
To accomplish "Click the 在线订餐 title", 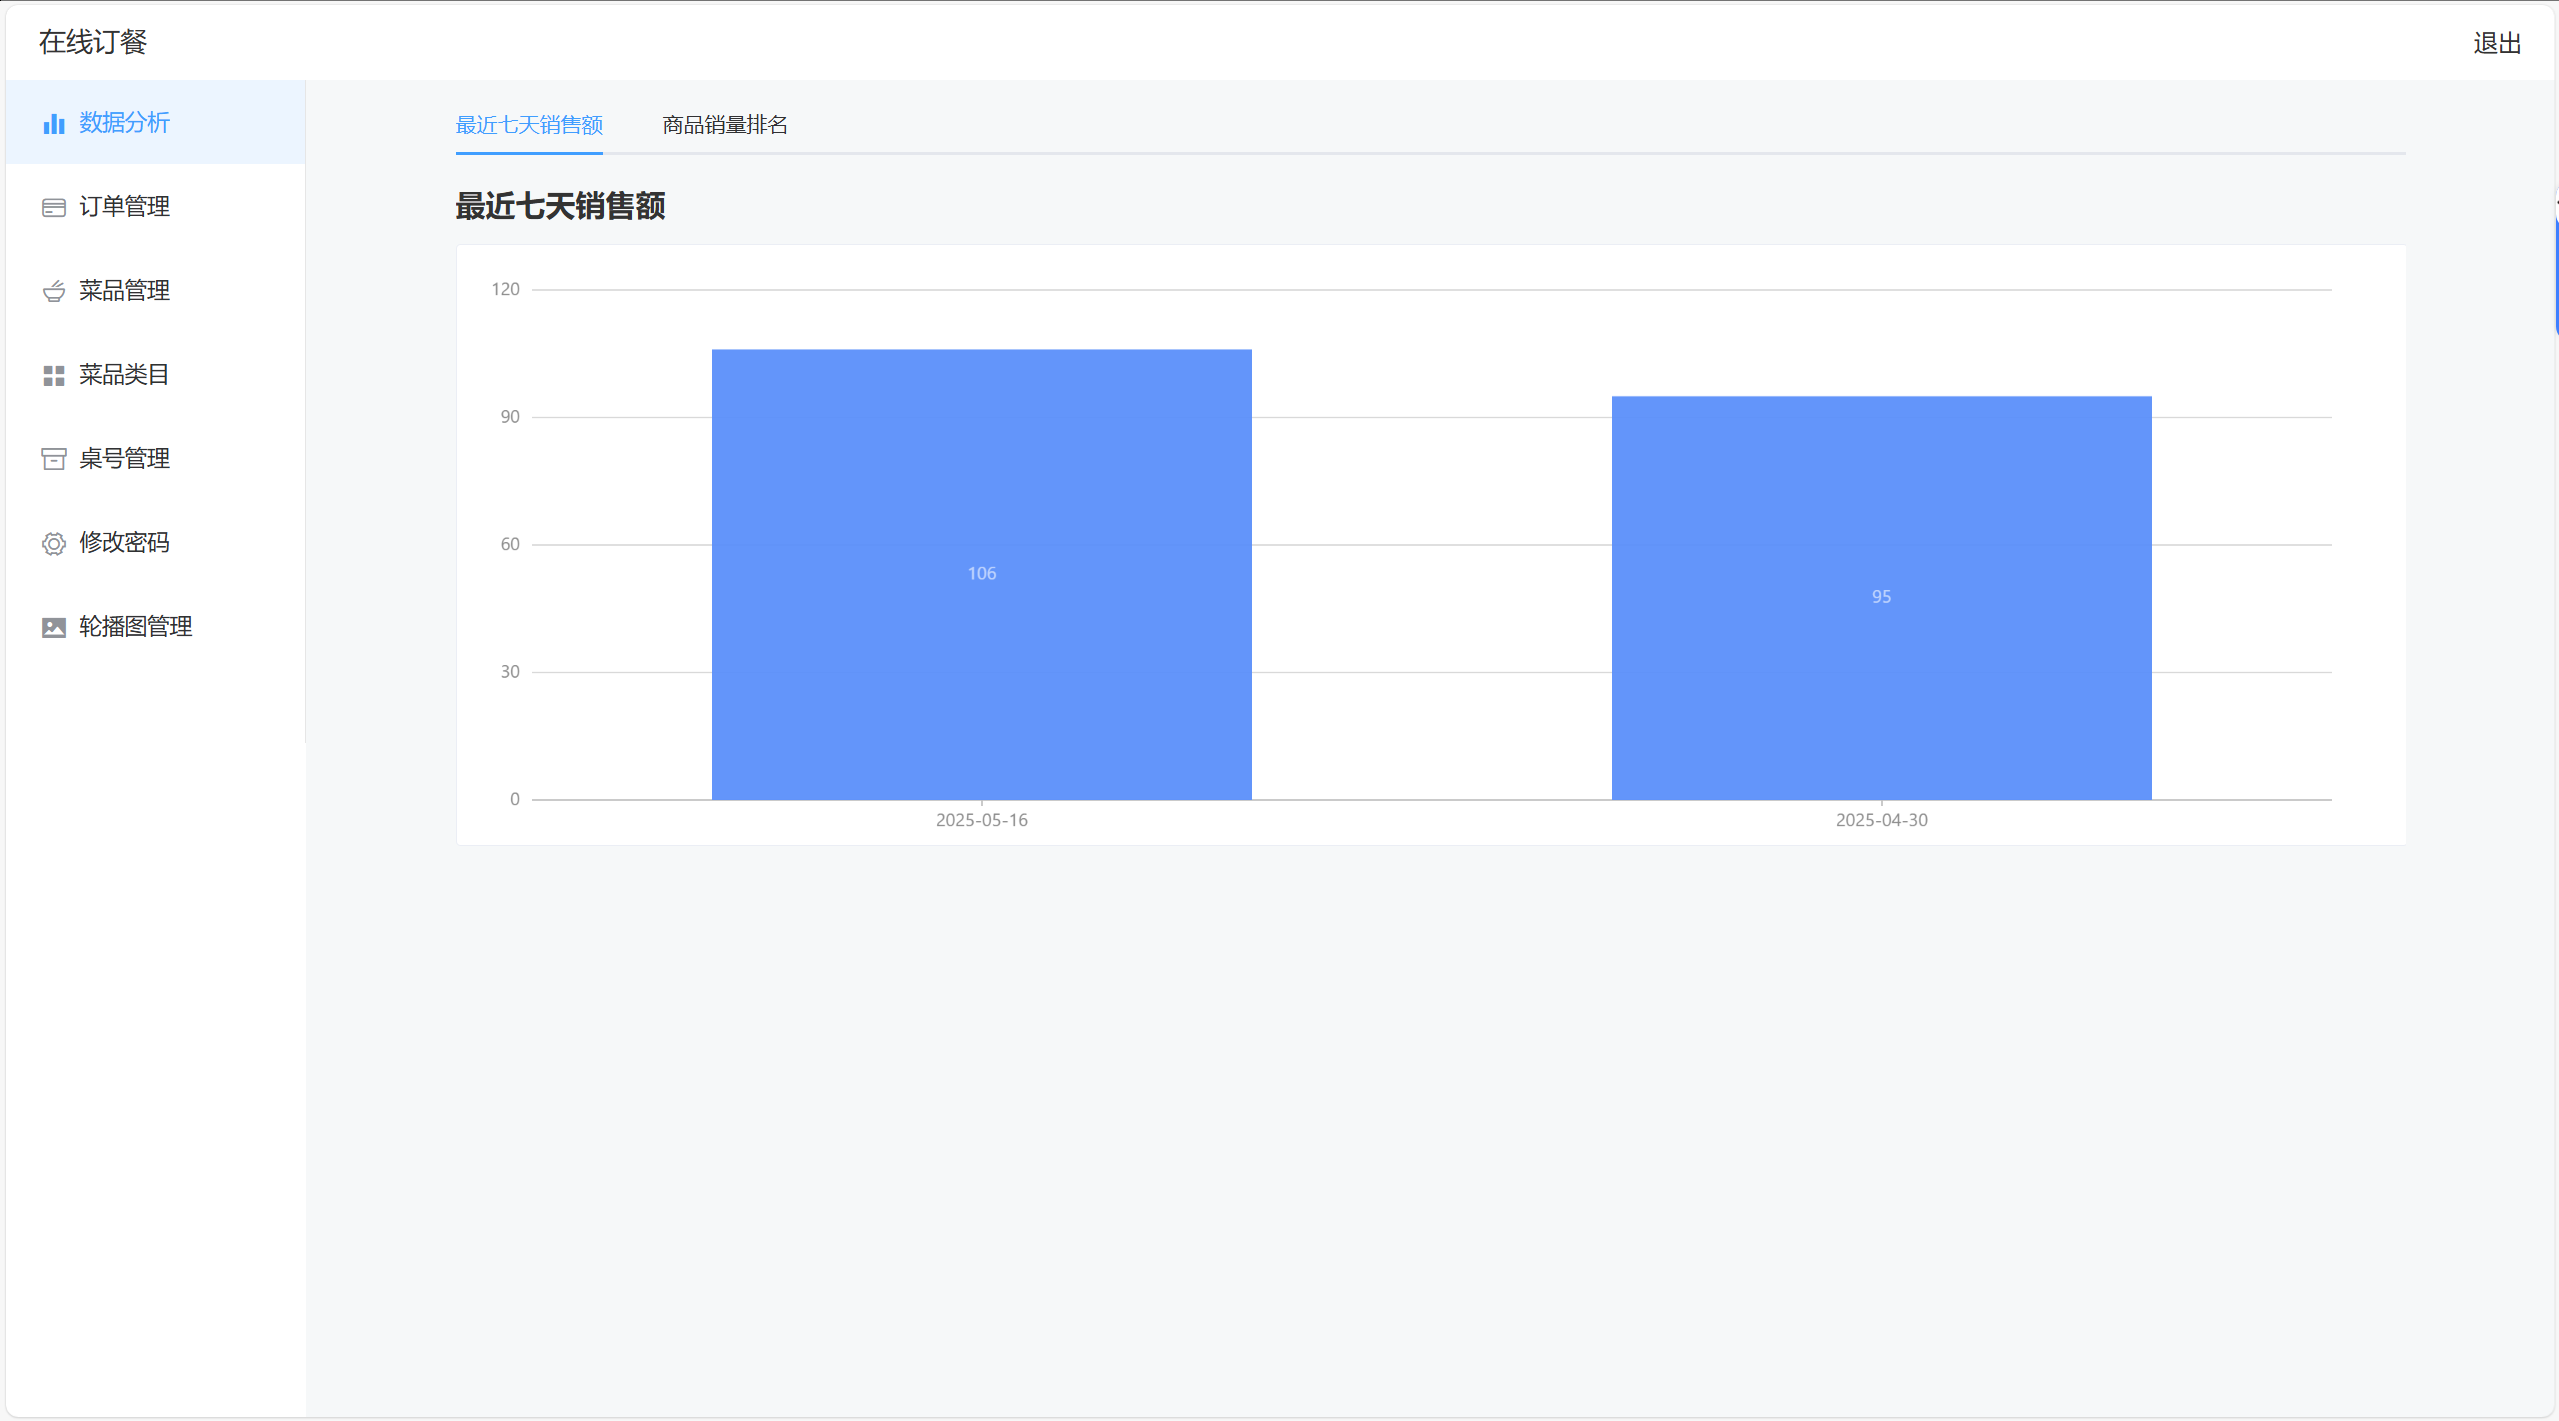I will click(93, 42).
